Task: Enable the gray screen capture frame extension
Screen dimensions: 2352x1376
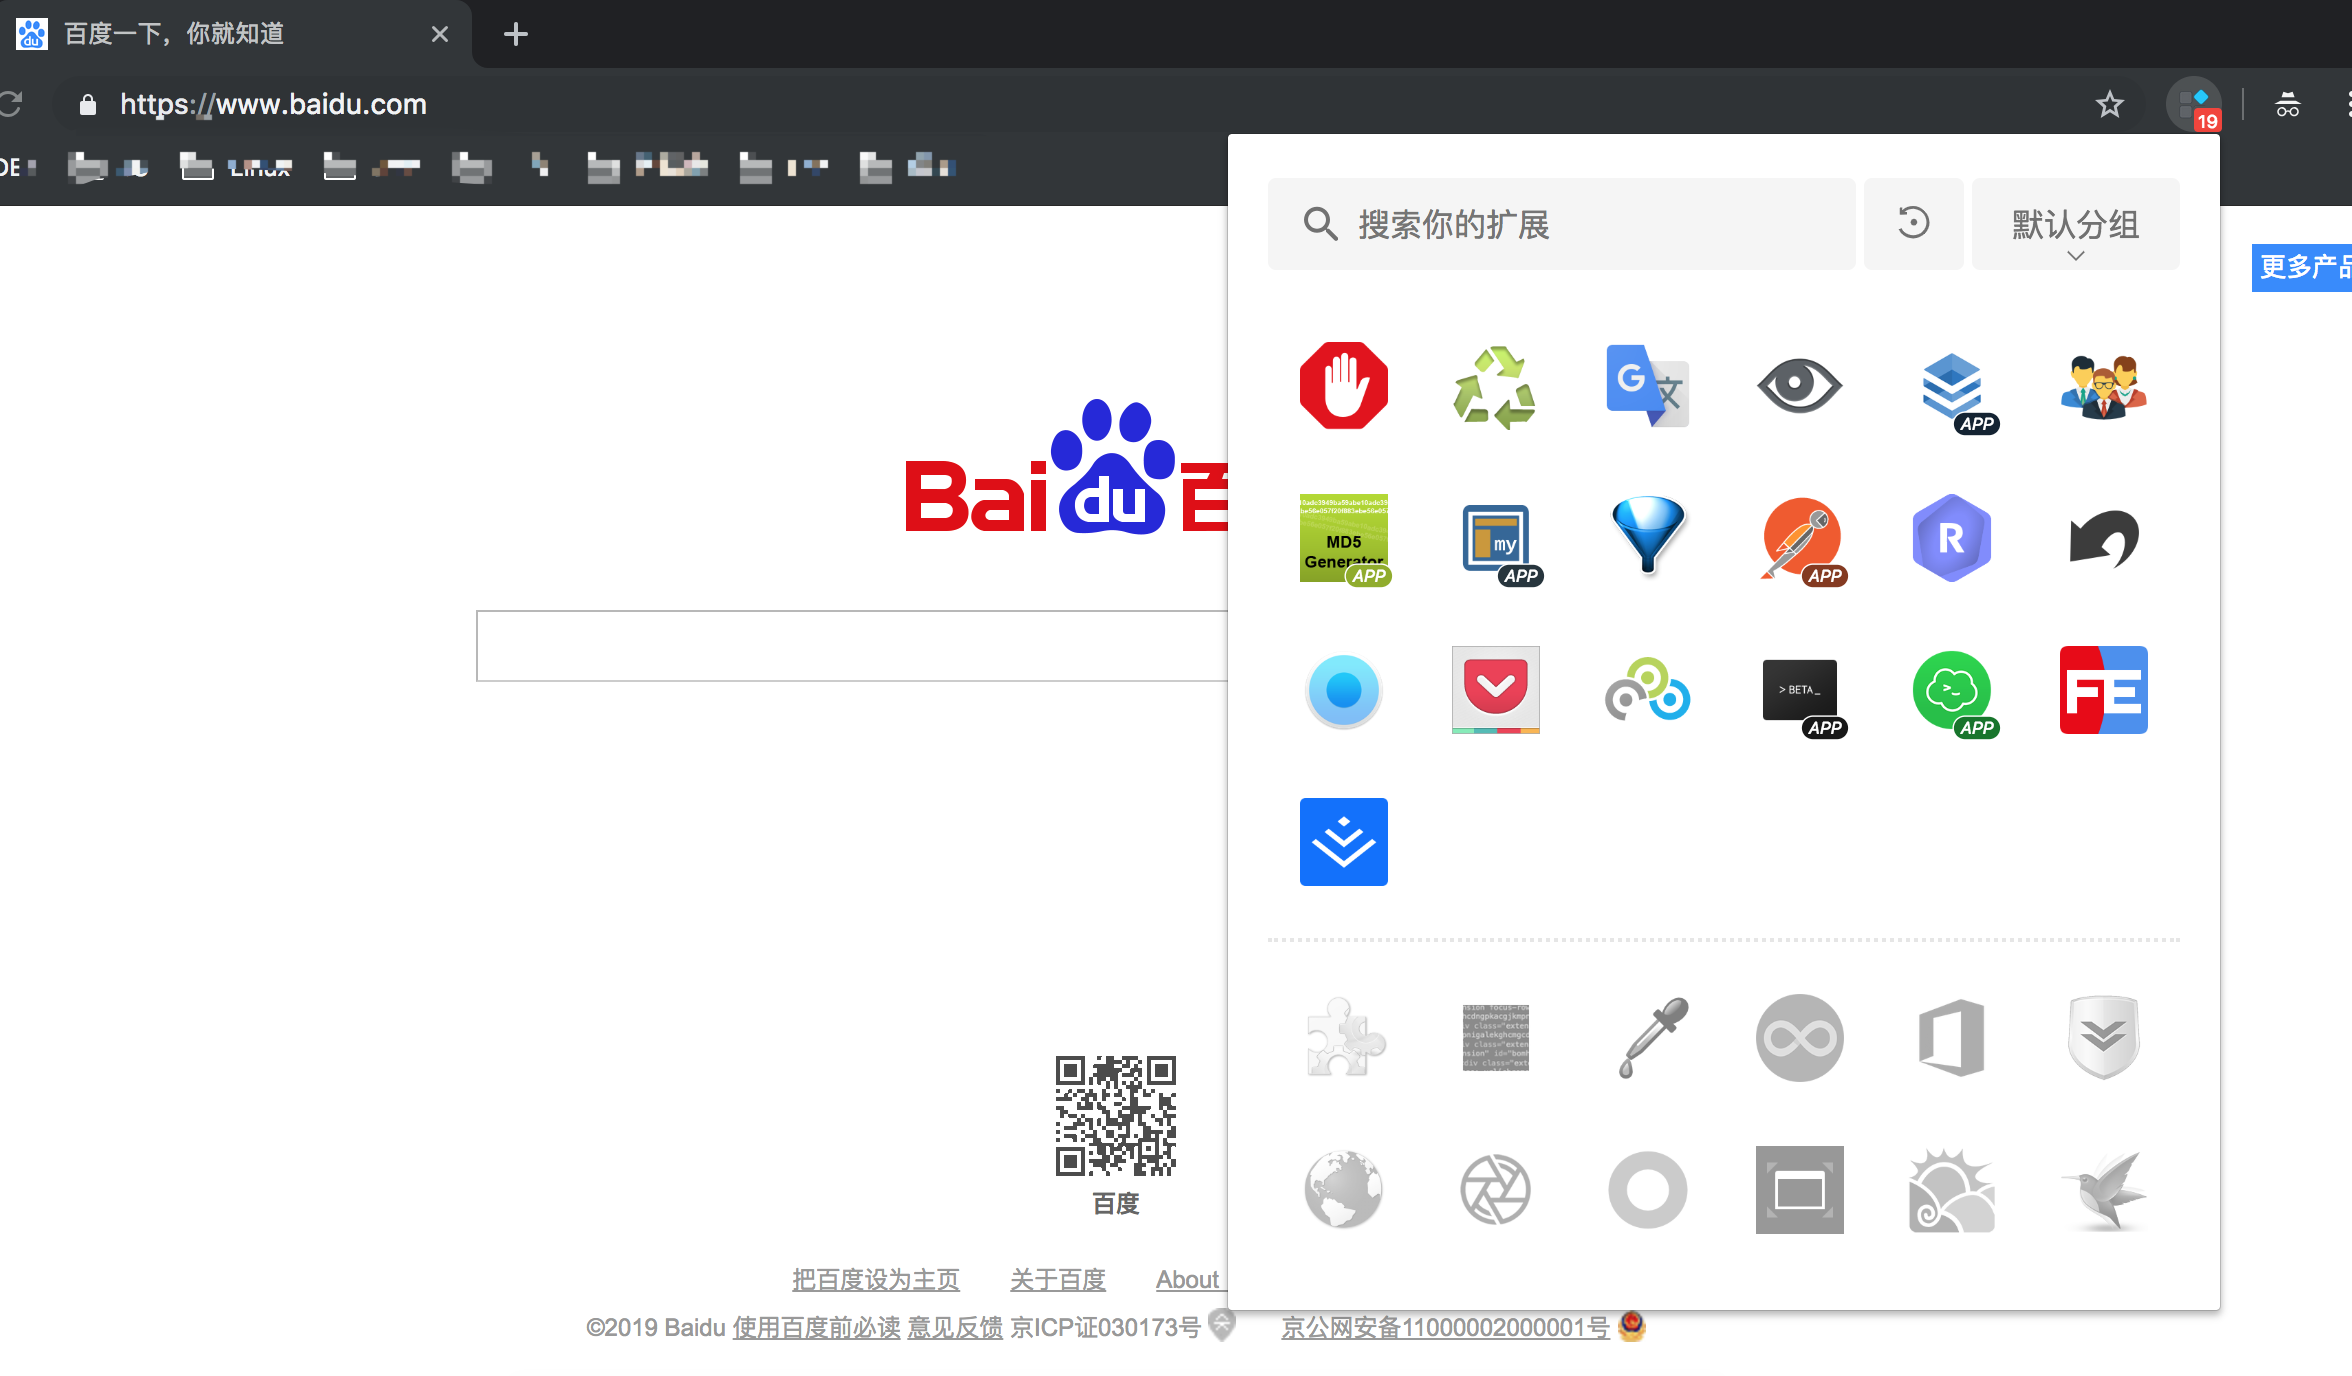Action: pyautogui.click(x=1799, y=1190)
